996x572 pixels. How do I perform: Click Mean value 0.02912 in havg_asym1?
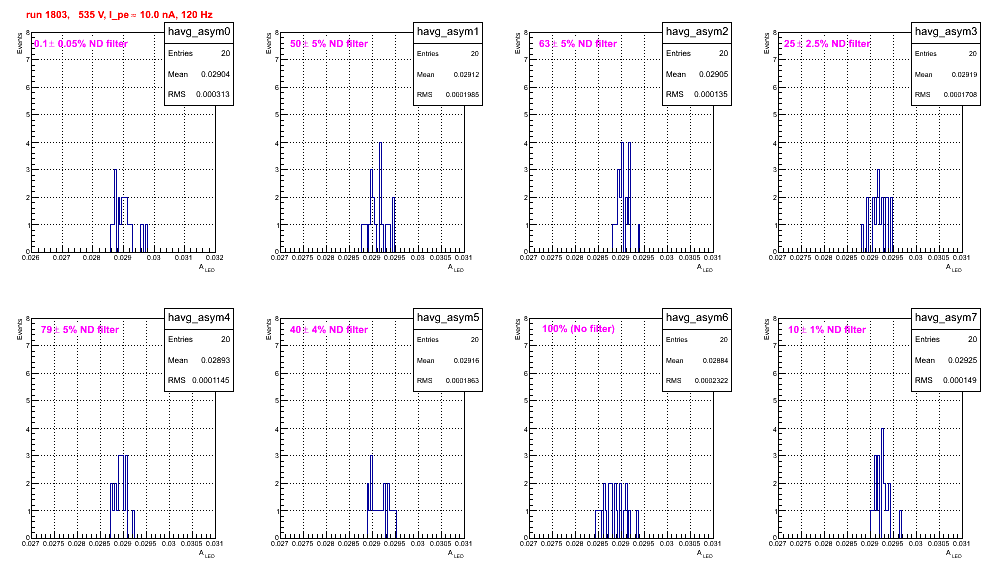[466, 75]
